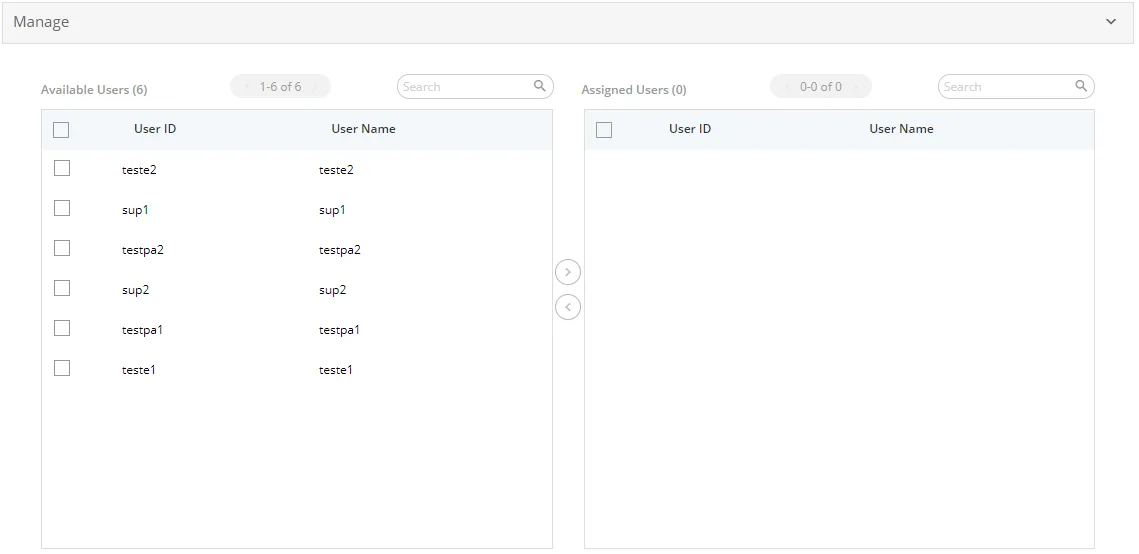Image resolution: width=1139 pixels, height=554 pixels.
Task: Sort Assigned Users by User Name header
Action: pos(901,129)
